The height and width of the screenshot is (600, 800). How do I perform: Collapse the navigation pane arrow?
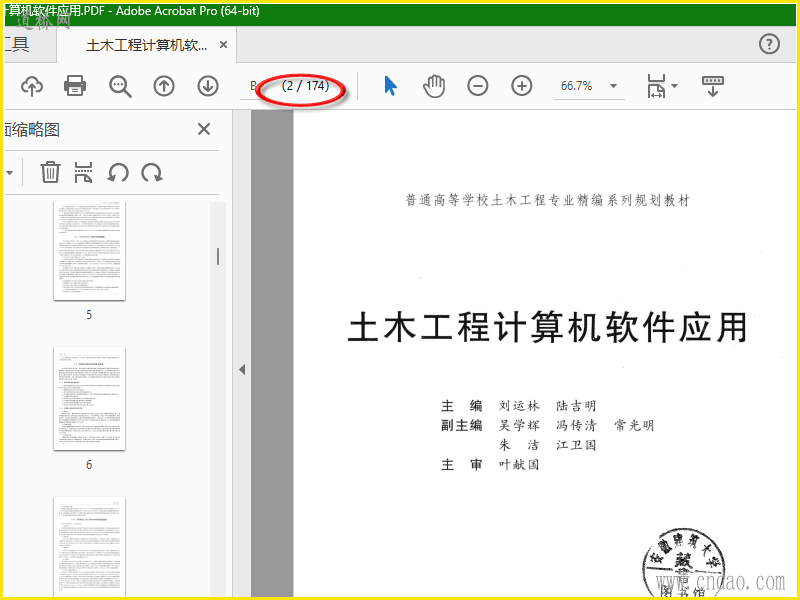[242, 369]
